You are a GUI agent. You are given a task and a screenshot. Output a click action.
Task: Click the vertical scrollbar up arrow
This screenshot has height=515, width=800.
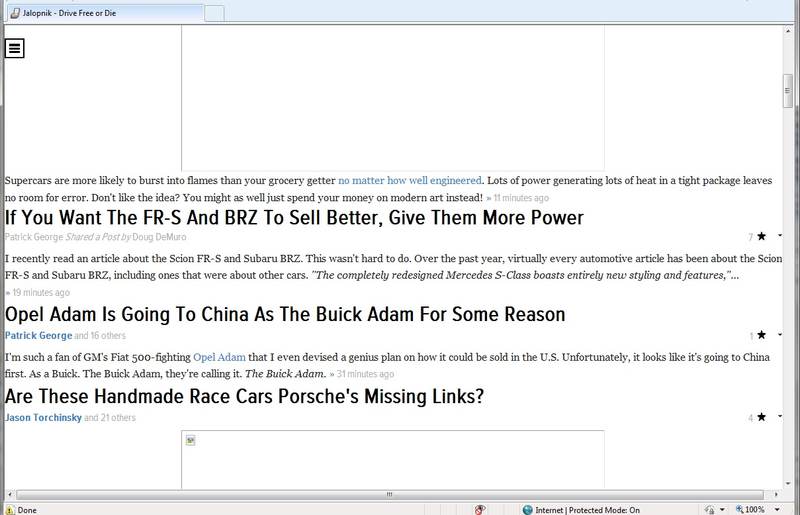coord(788,31)
